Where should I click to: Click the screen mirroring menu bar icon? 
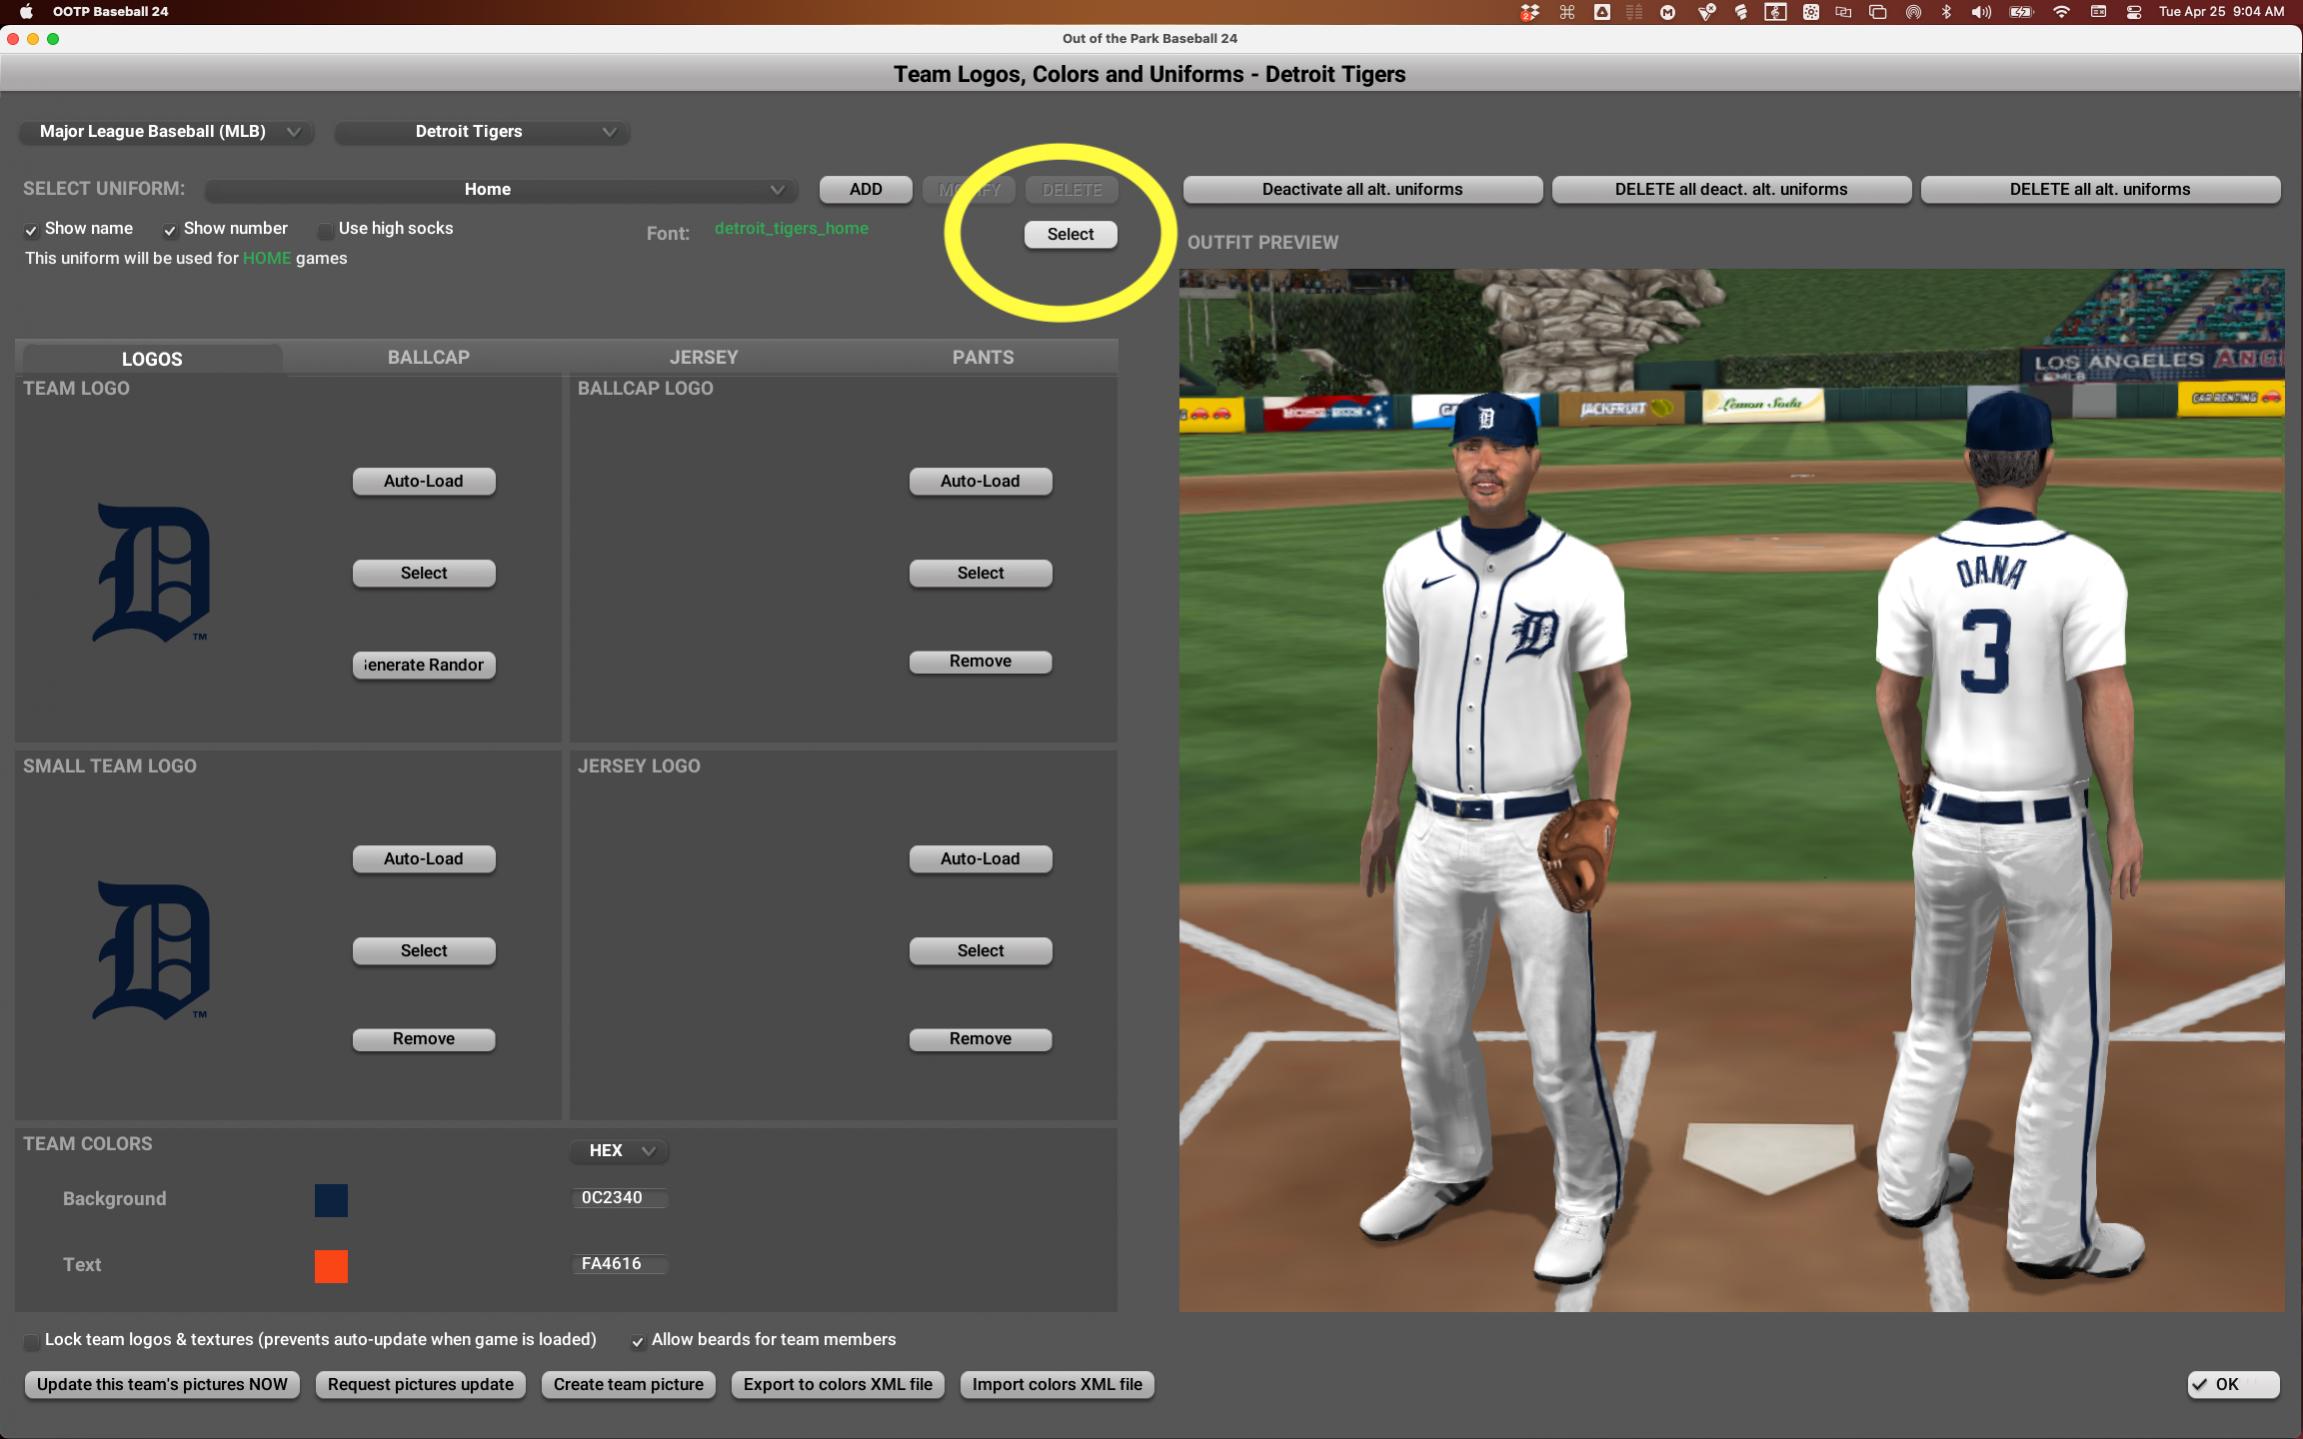pos(1878,12)
